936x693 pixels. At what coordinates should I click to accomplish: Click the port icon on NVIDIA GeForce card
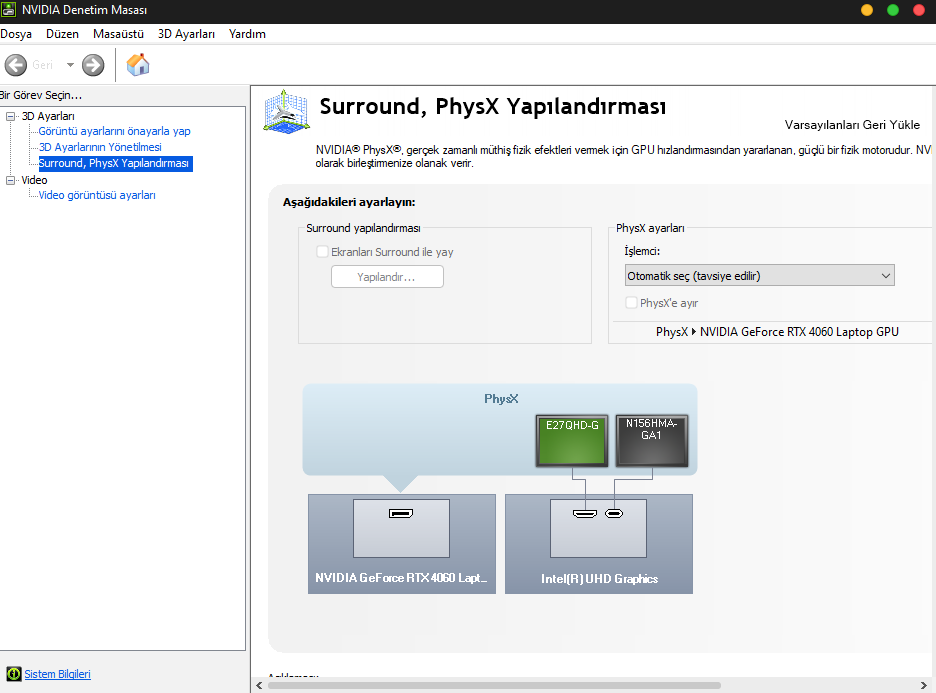(x=401, y=513)
